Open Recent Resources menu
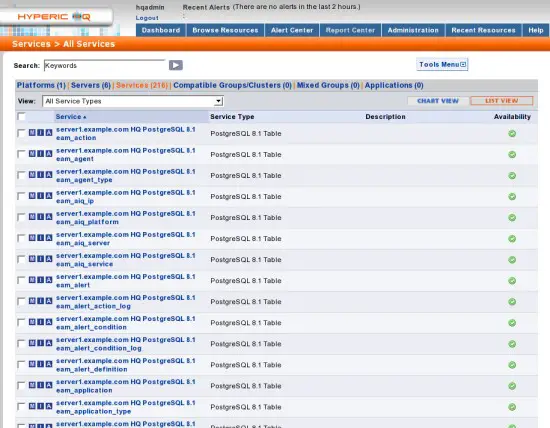550x428 pixels. point(483,30)
